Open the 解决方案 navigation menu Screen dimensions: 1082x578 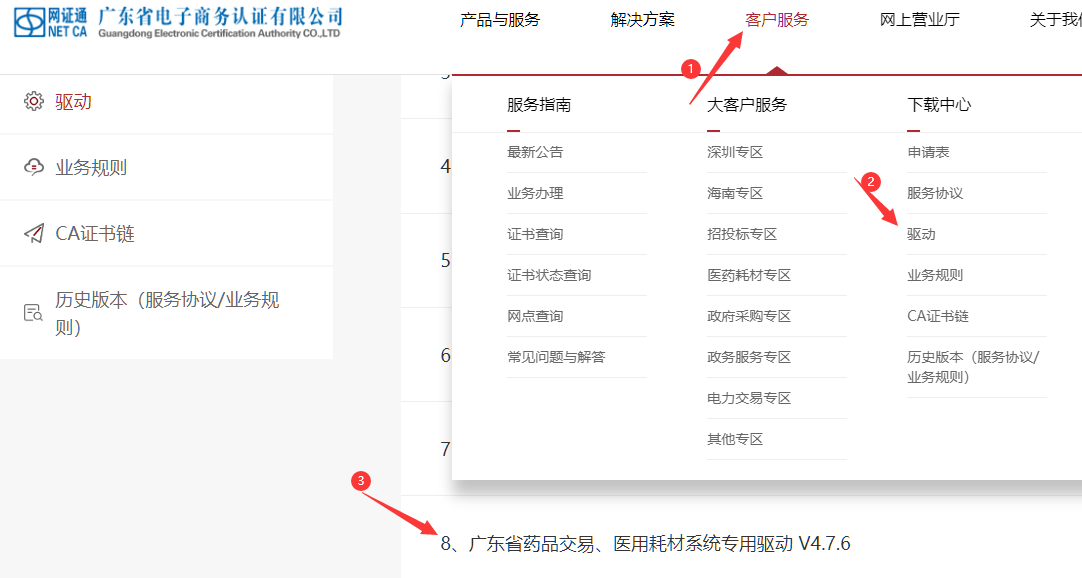[643, 20]
